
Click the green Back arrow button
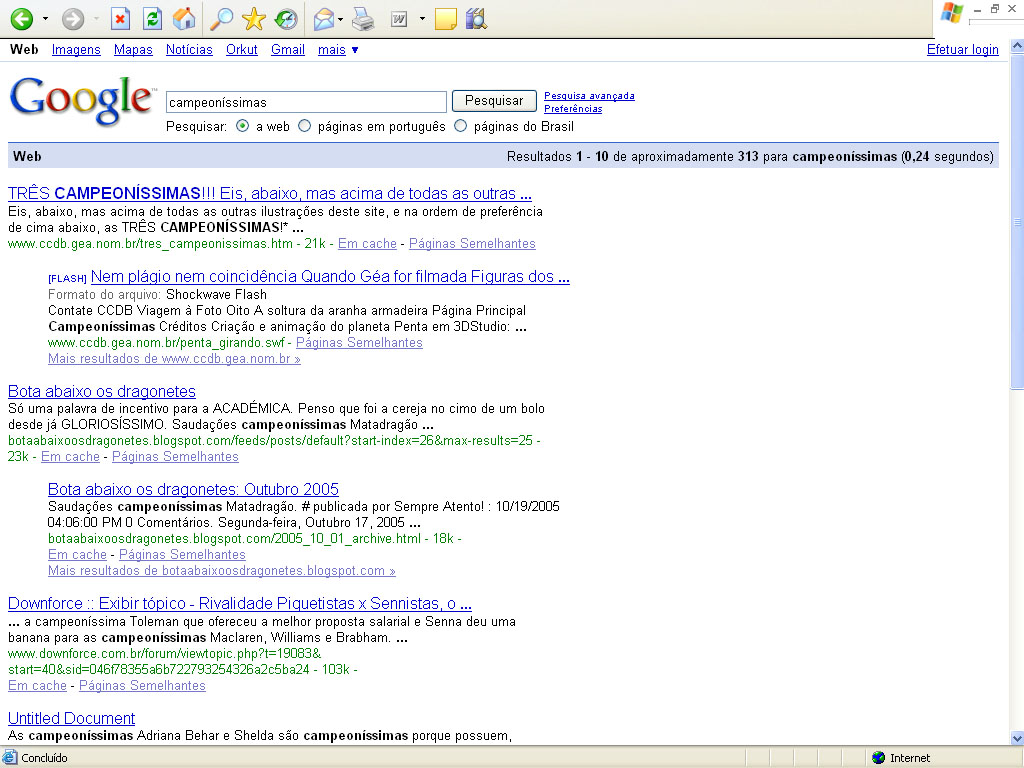pyautogui.click(x=21, y=19)
